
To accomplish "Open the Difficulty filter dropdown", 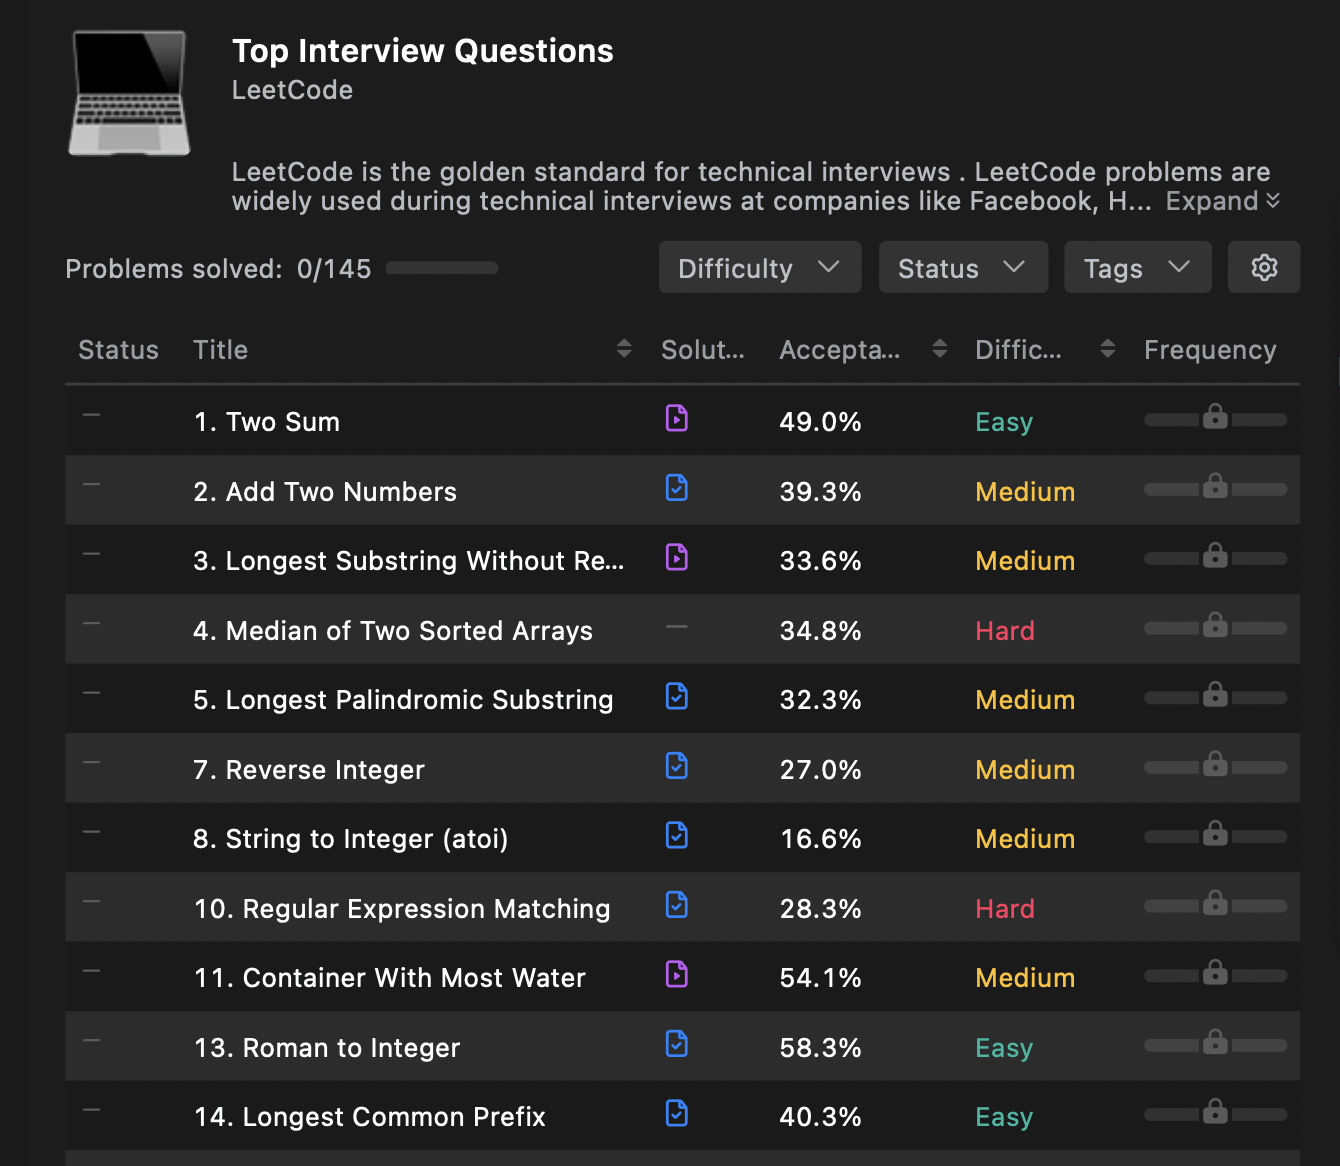I will 759,267.
